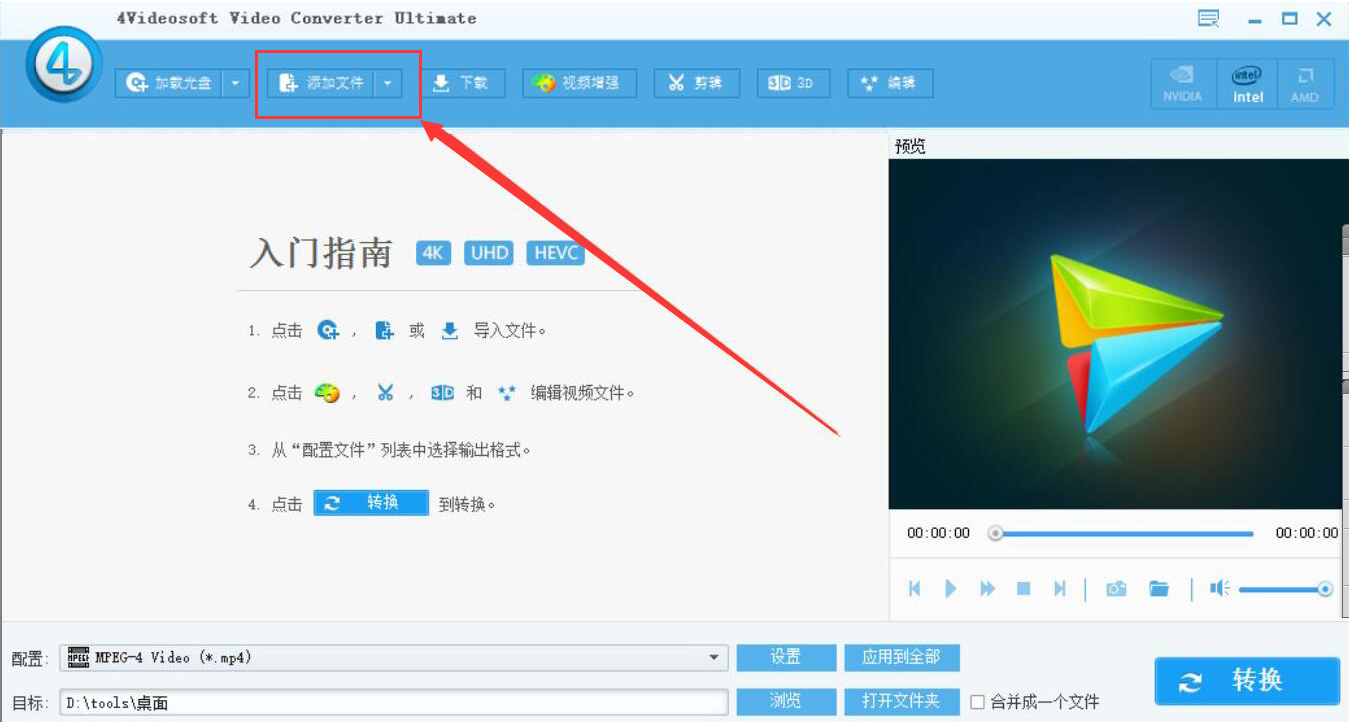Open the snapshot folder icon
The height and width of the screenshot is (722, 1349).
tap(1159, 589)
